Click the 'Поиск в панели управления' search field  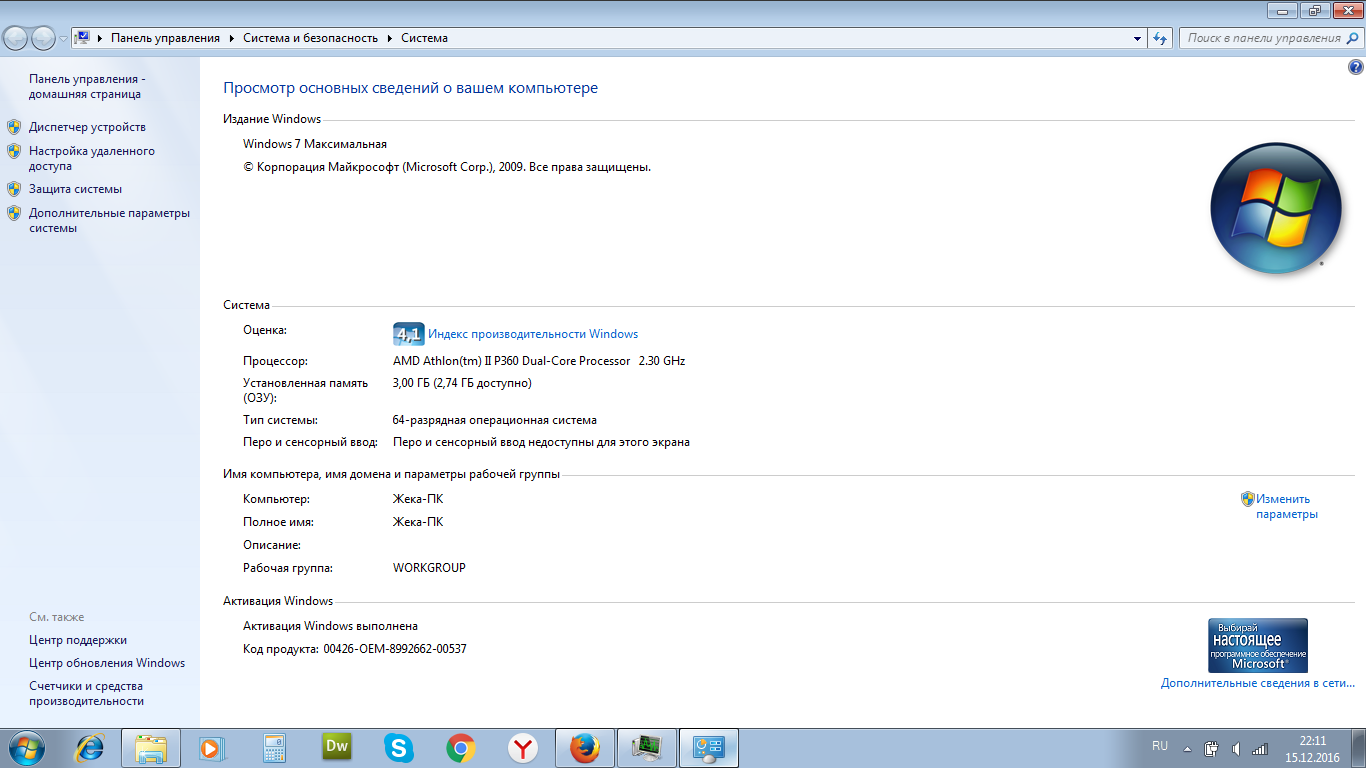pos(1263,38)
